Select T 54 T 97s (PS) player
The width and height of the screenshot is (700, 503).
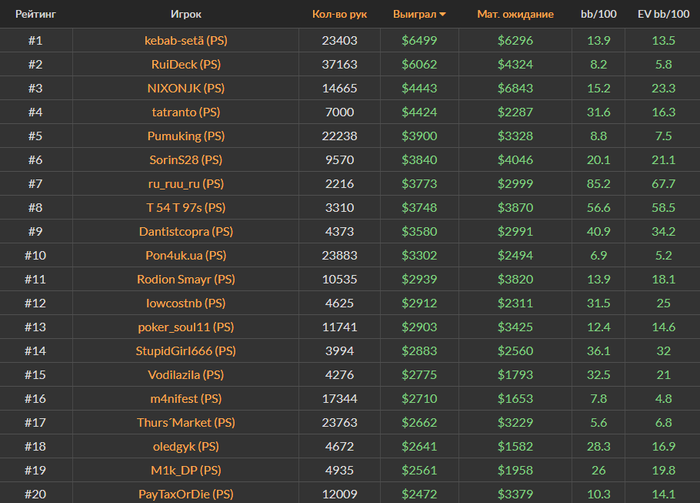point(186,208)
